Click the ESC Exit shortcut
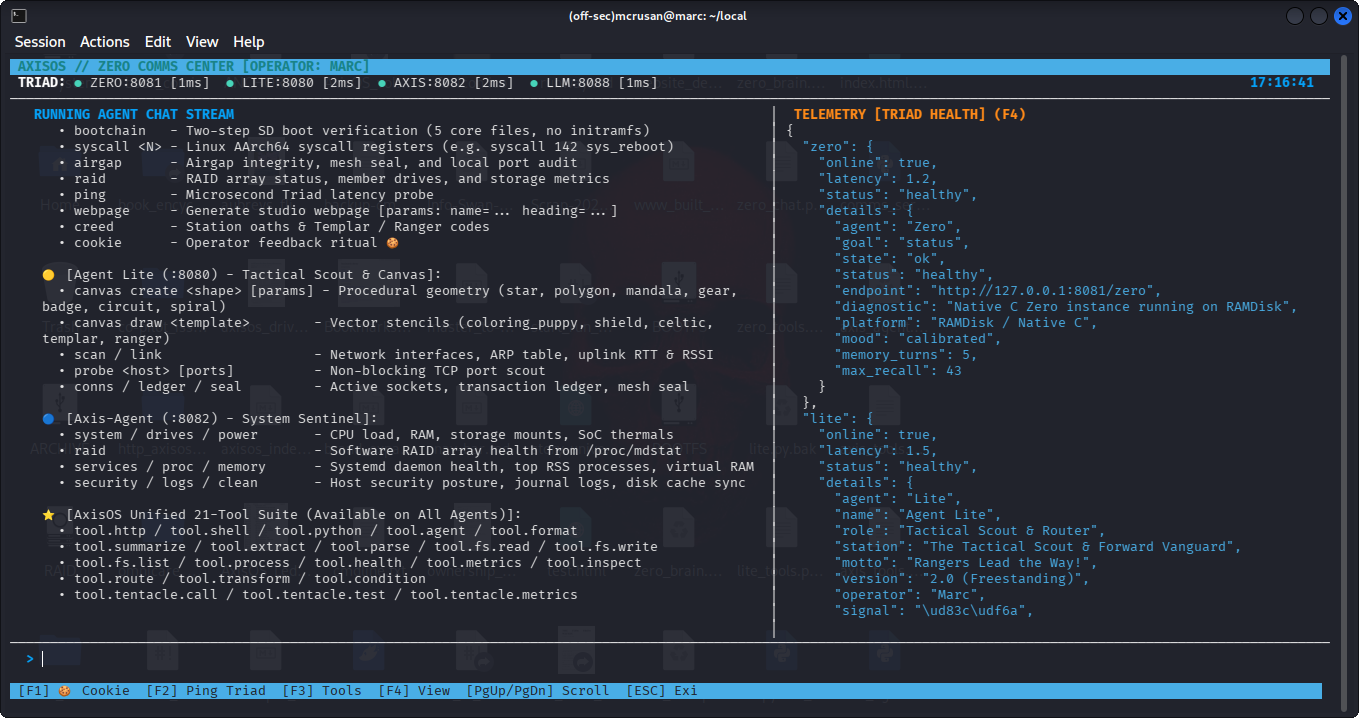The height and width of the screenshot is (718, 1359). tap(662, 691)
